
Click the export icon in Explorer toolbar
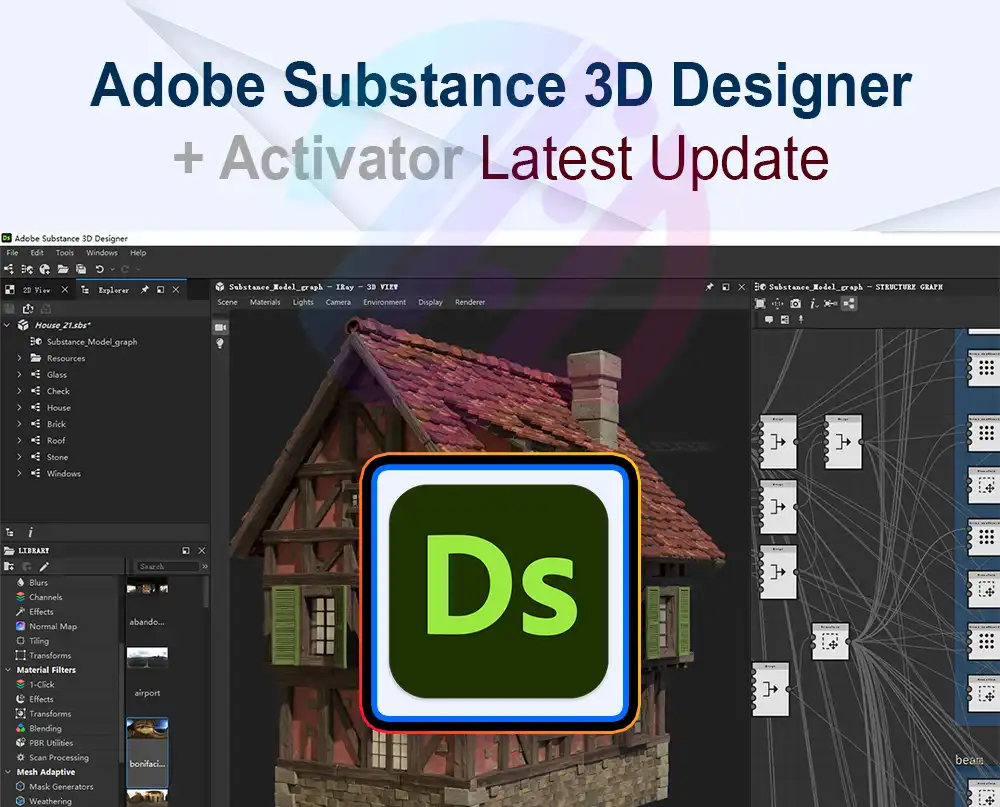point(28,308)
